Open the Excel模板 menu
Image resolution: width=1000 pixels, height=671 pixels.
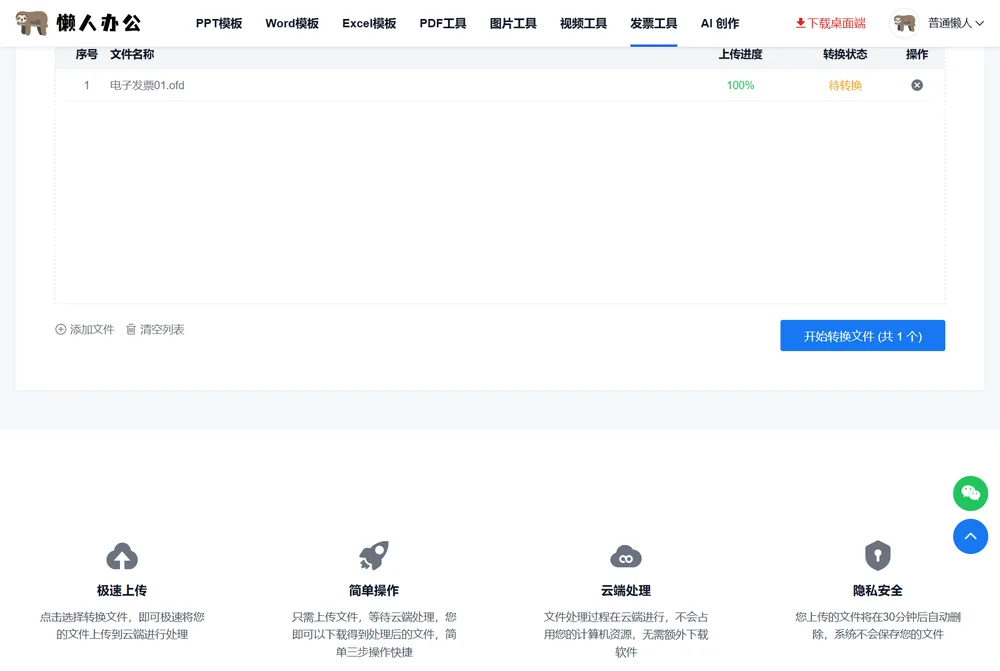pyautogui.click(x=369, y=24)
